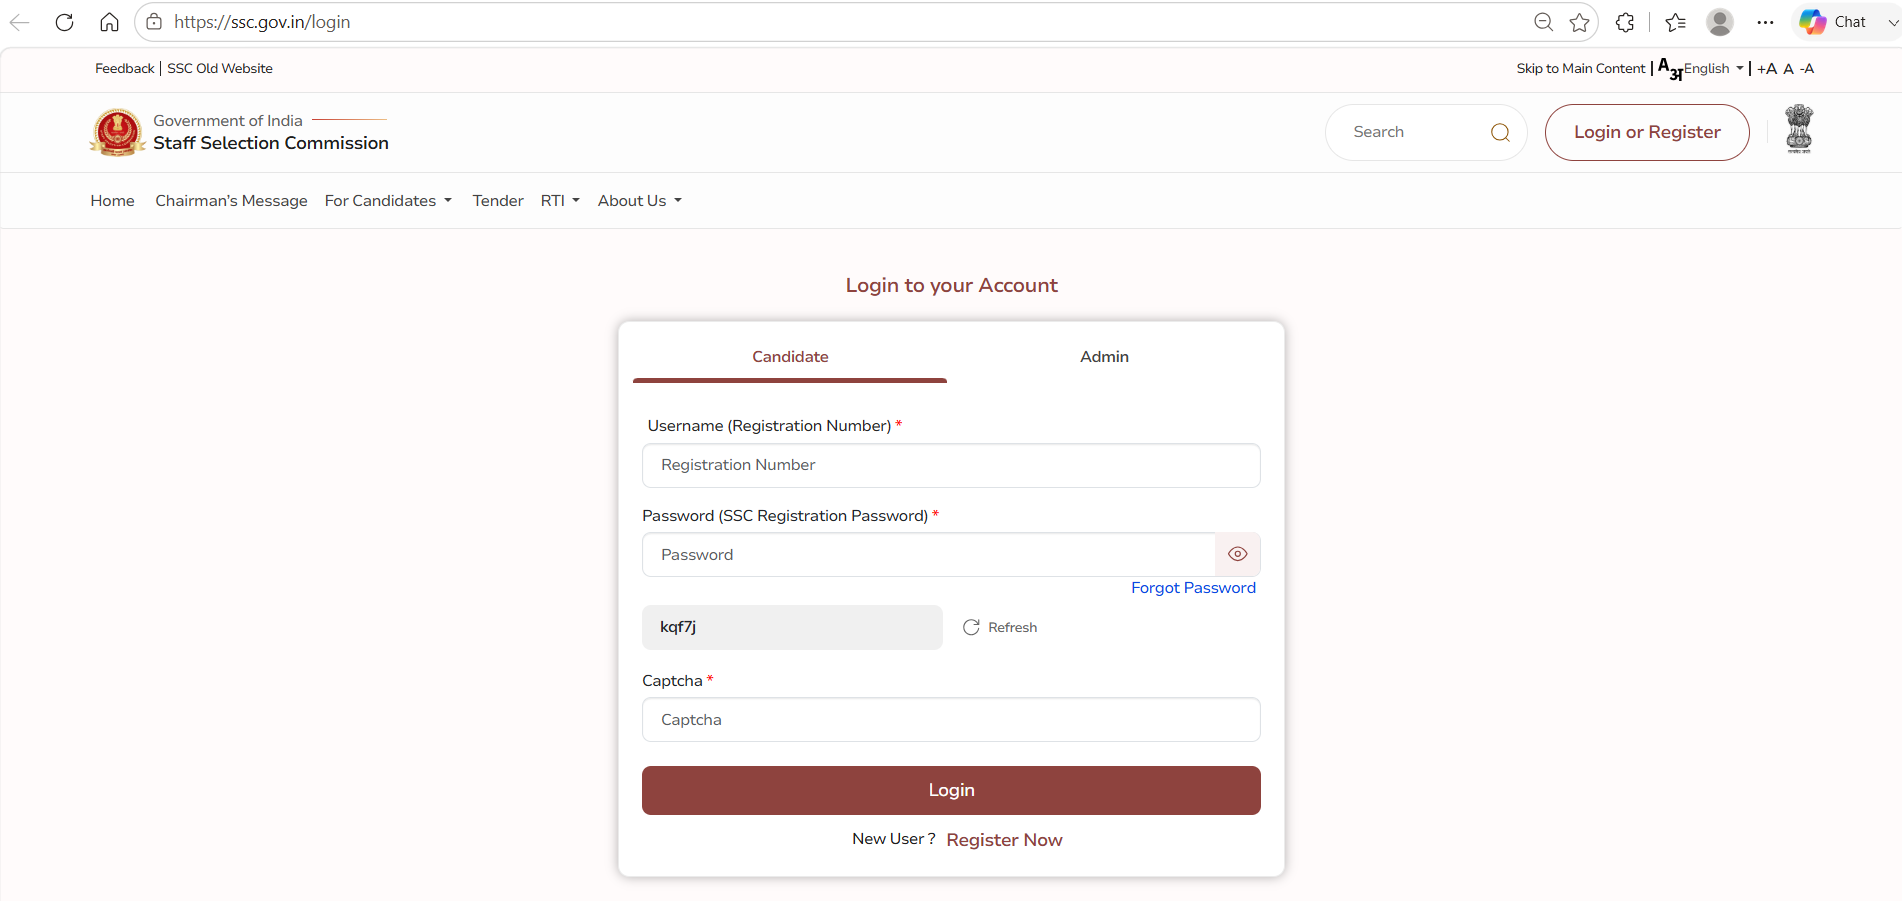Viewport: 1902px width, 901px height.
Task: Toggle password visibility eye icon
Action: pyautogui.click(x=1237, y=554)
